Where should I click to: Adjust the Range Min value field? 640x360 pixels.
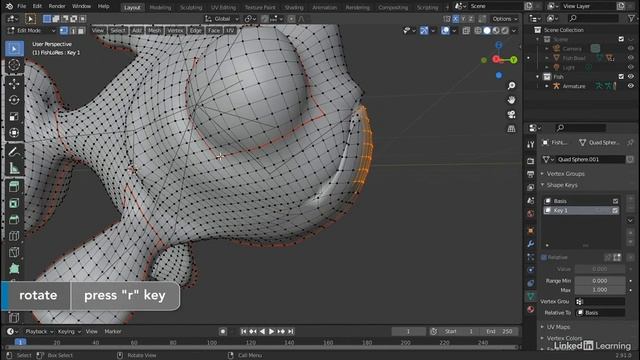click(600, 281)
